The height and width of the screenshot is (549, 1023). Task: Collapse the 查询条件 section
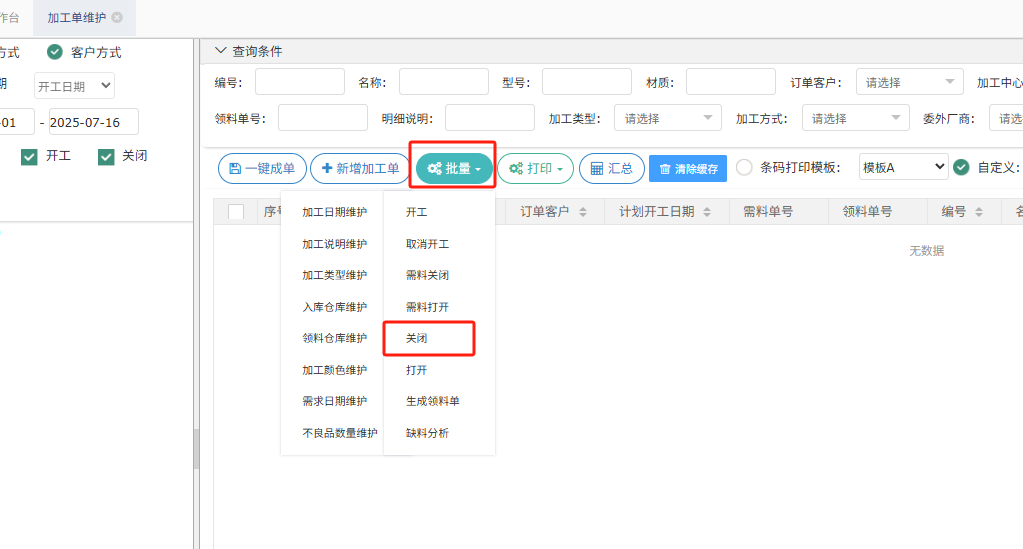coord(221,51)
